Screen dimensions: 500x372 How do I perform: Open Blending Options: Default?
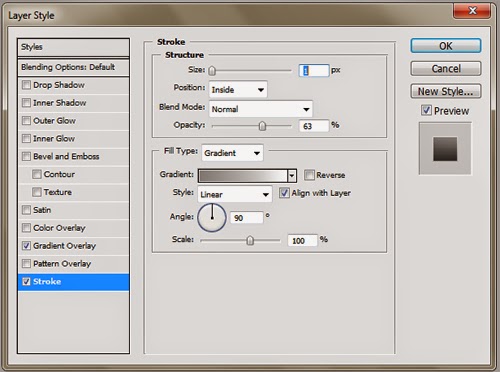pyautogui.click(x=73, y=67)
